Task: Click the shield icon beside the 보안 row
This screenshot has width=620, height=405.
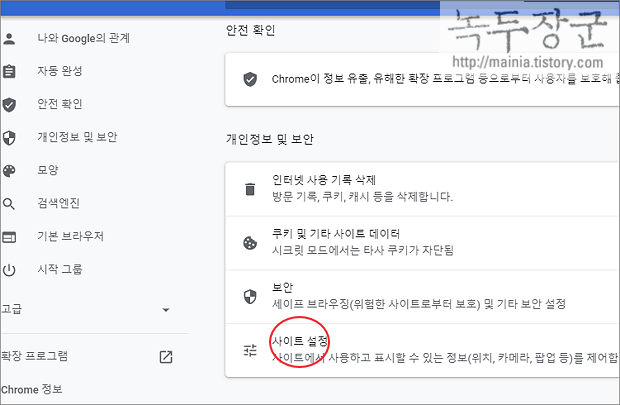Action: [250, 297]
